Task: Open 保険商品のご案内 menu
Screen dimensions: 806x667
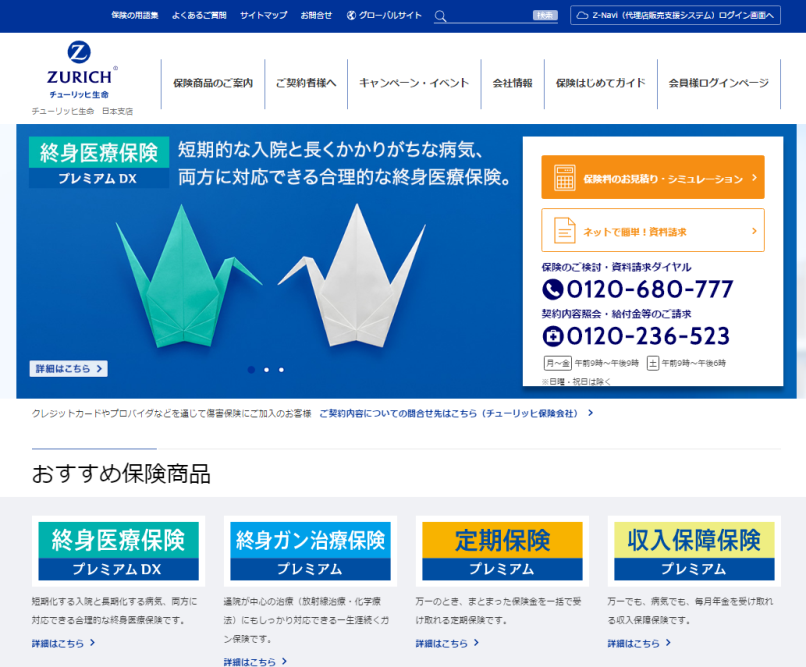Action: 213,83
